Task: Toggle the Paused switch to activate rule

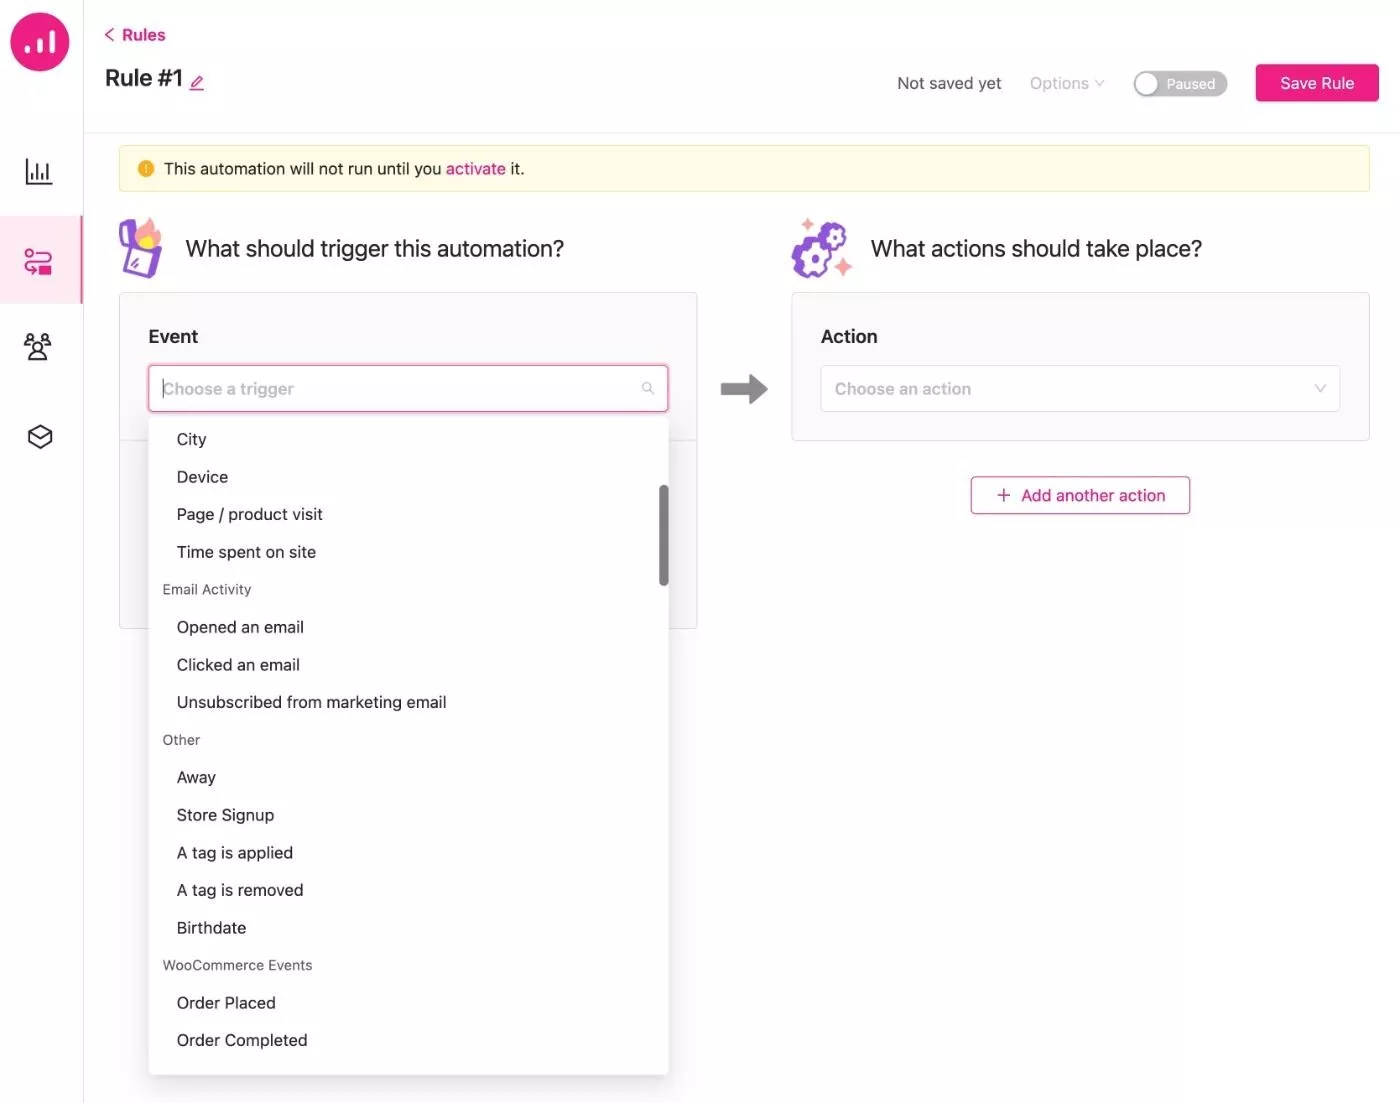Action: point(1180,84)
